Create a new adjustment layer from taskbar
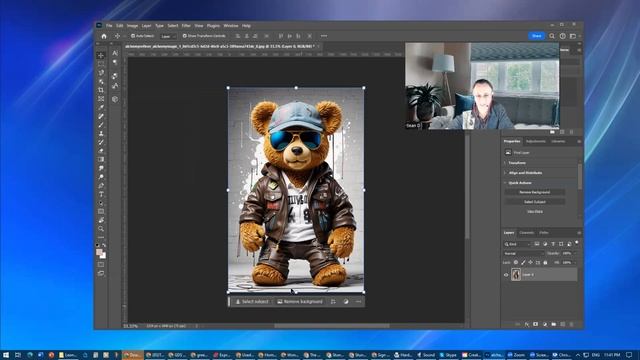The height and width of the screenshot is (360, 640). coord(346,302)
